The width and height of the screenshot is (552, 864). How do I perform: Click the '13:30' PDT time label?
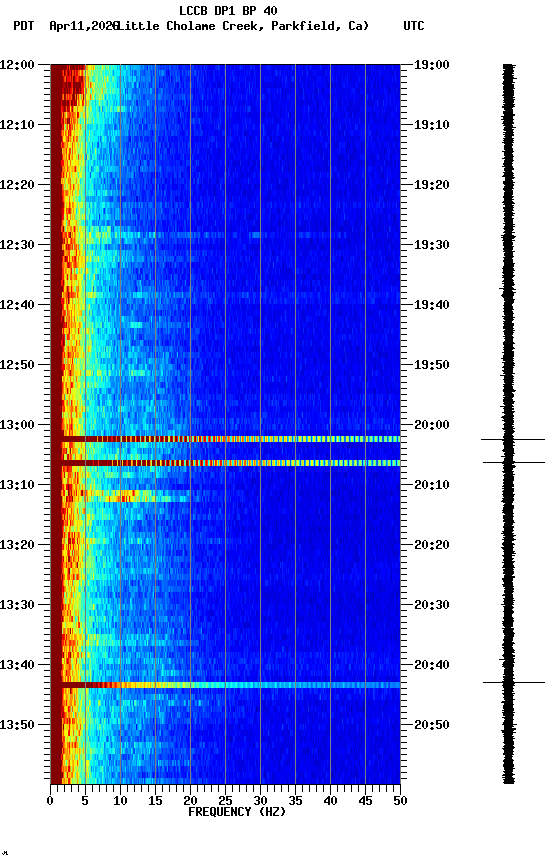[17, 606]
